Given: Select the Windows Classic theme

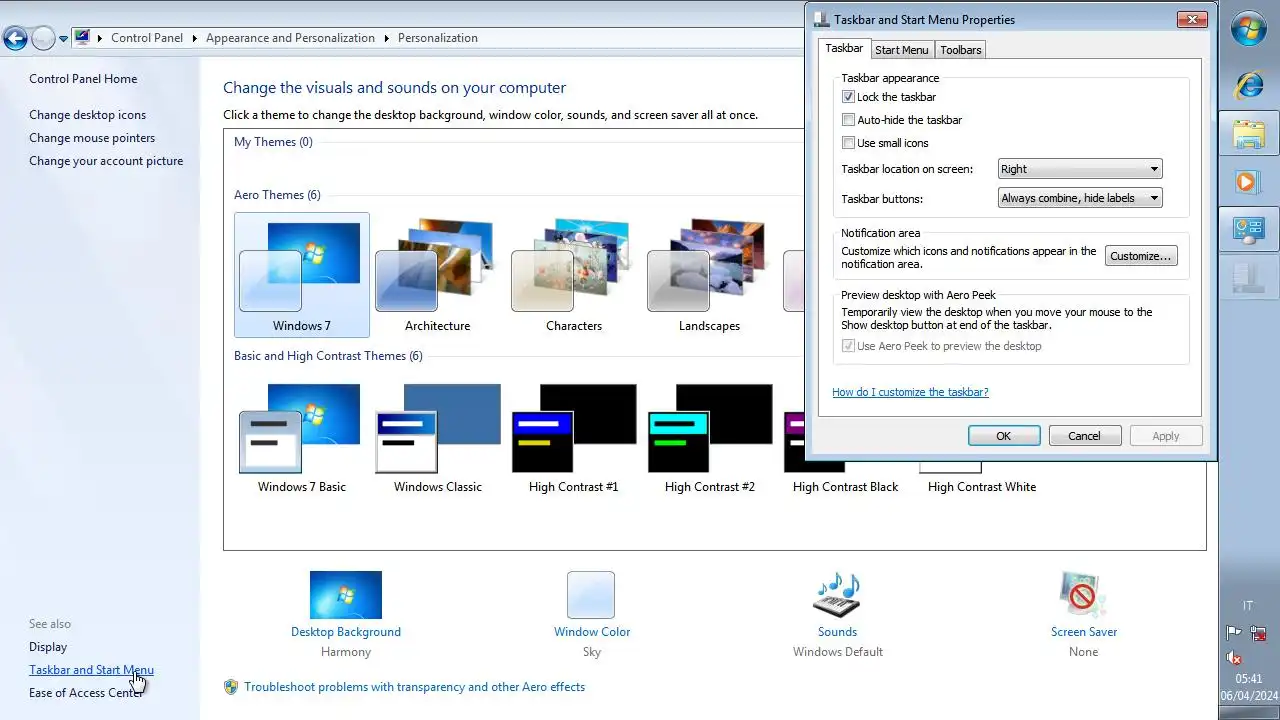Looking at the screenshot, I should pos(437,438).
